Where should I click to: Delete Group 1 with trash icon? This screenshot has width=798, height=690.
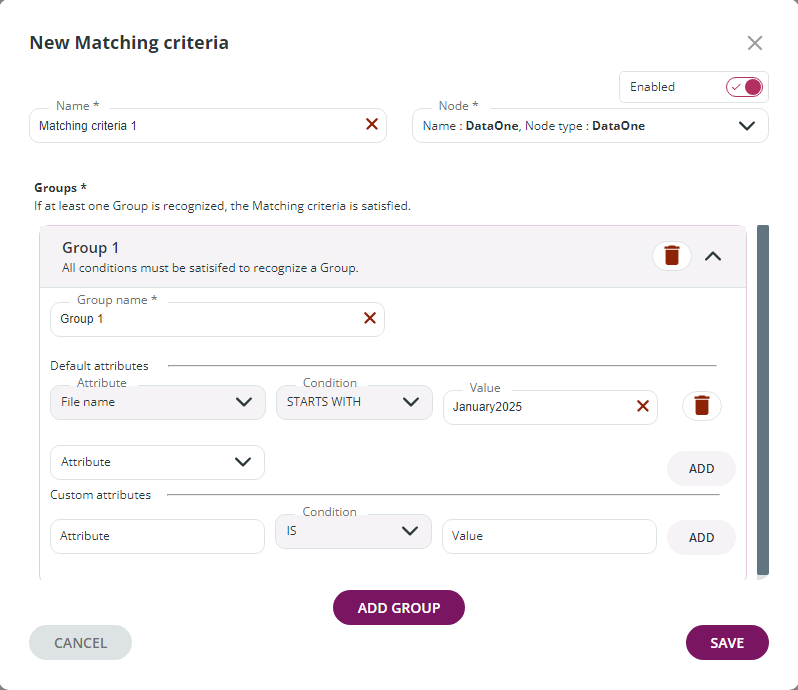(672, 256)
